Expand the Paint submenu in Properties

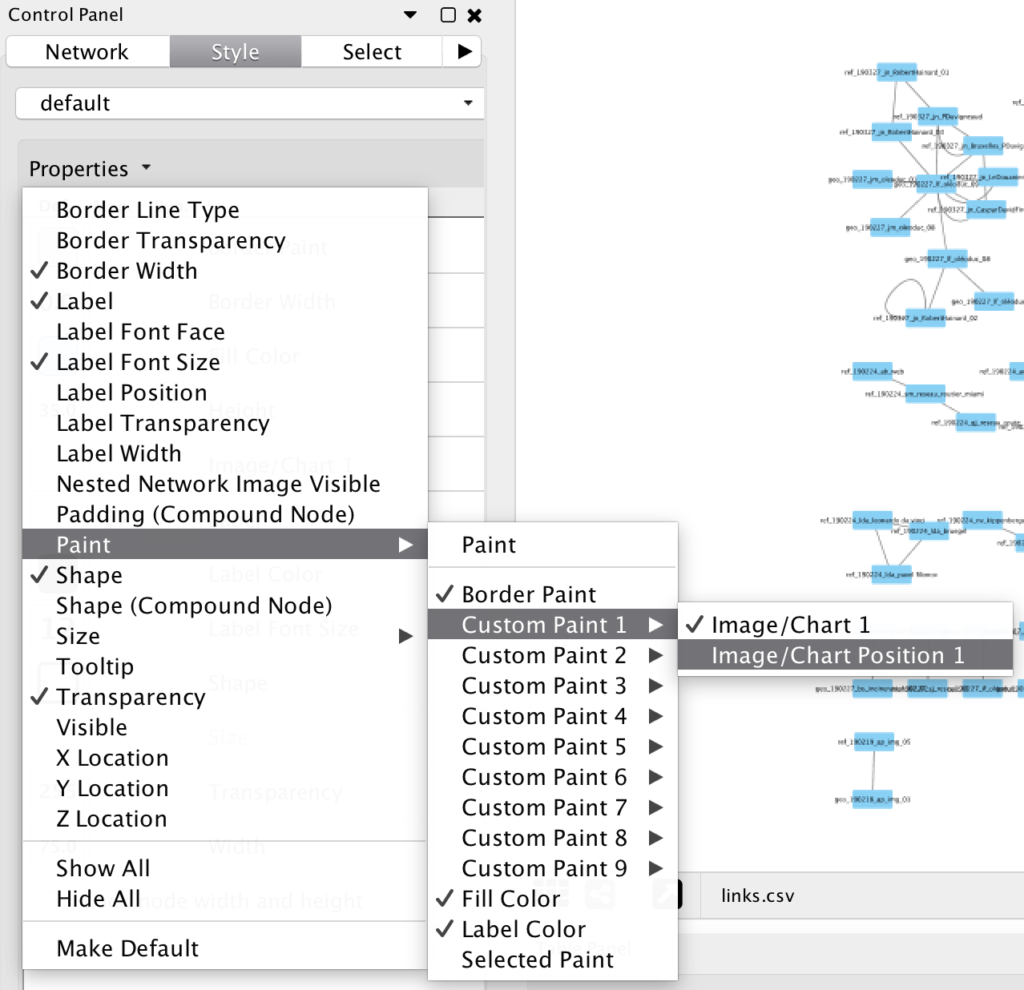(225, 545)
